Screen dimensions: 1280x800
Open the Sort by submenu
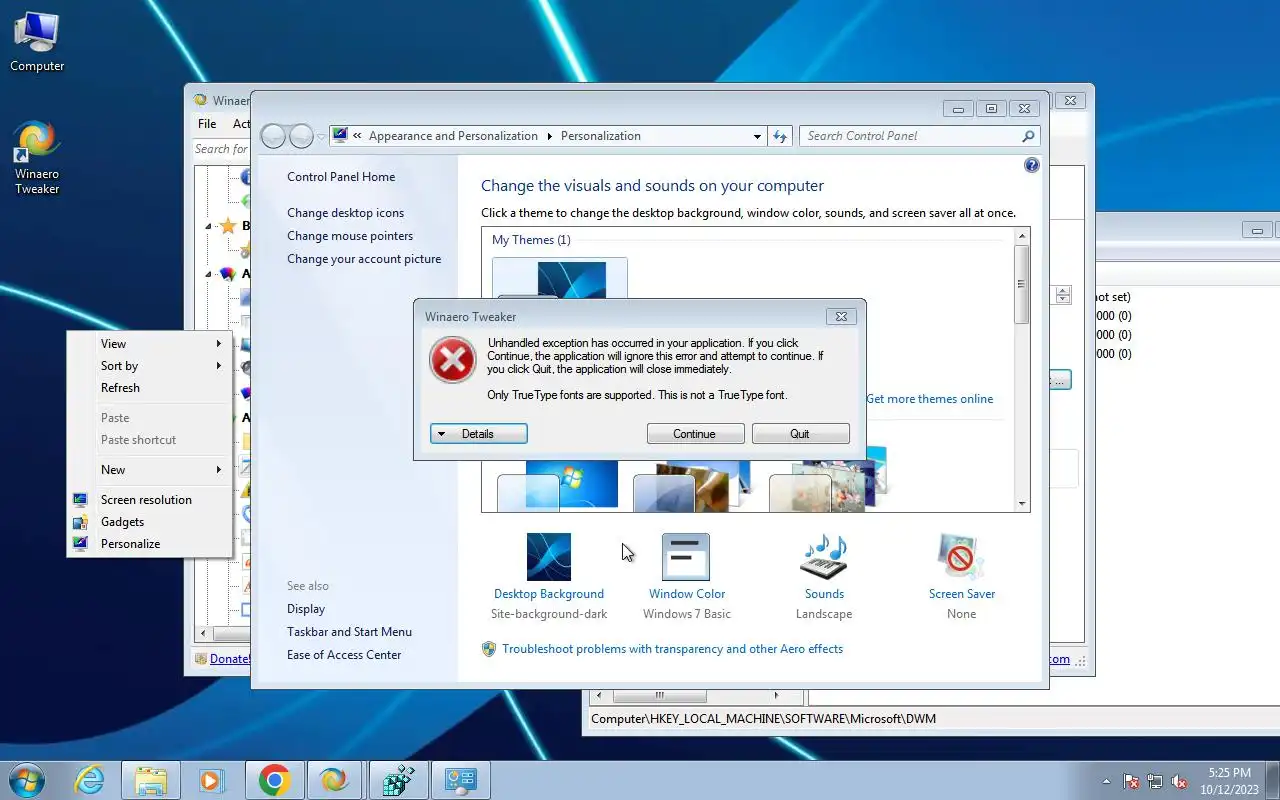[x=149, y=366]
